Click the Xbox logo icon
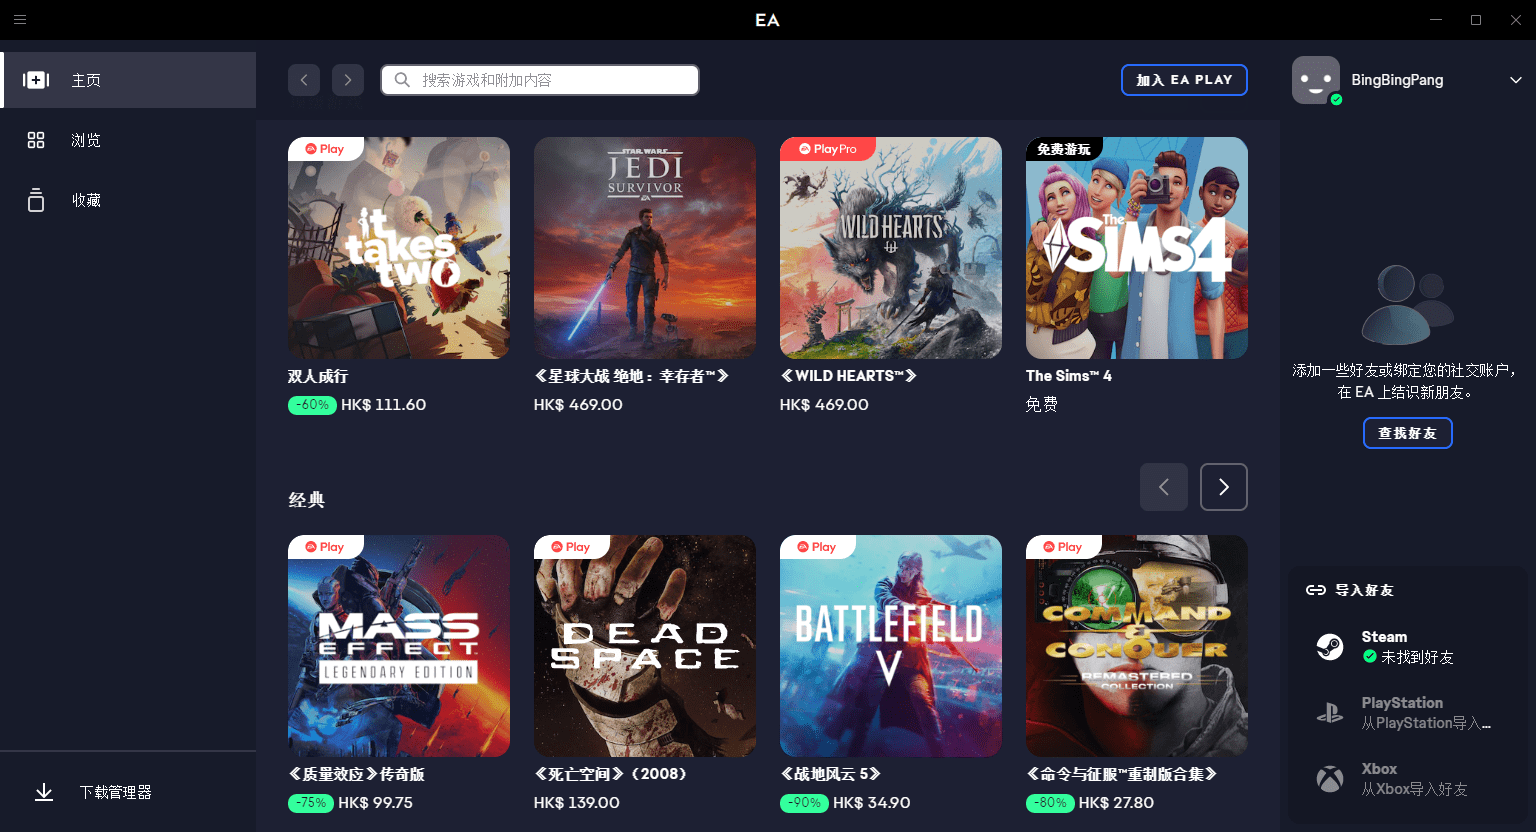The width and height of the screenshot is (1536, 832). (1330, 779)
